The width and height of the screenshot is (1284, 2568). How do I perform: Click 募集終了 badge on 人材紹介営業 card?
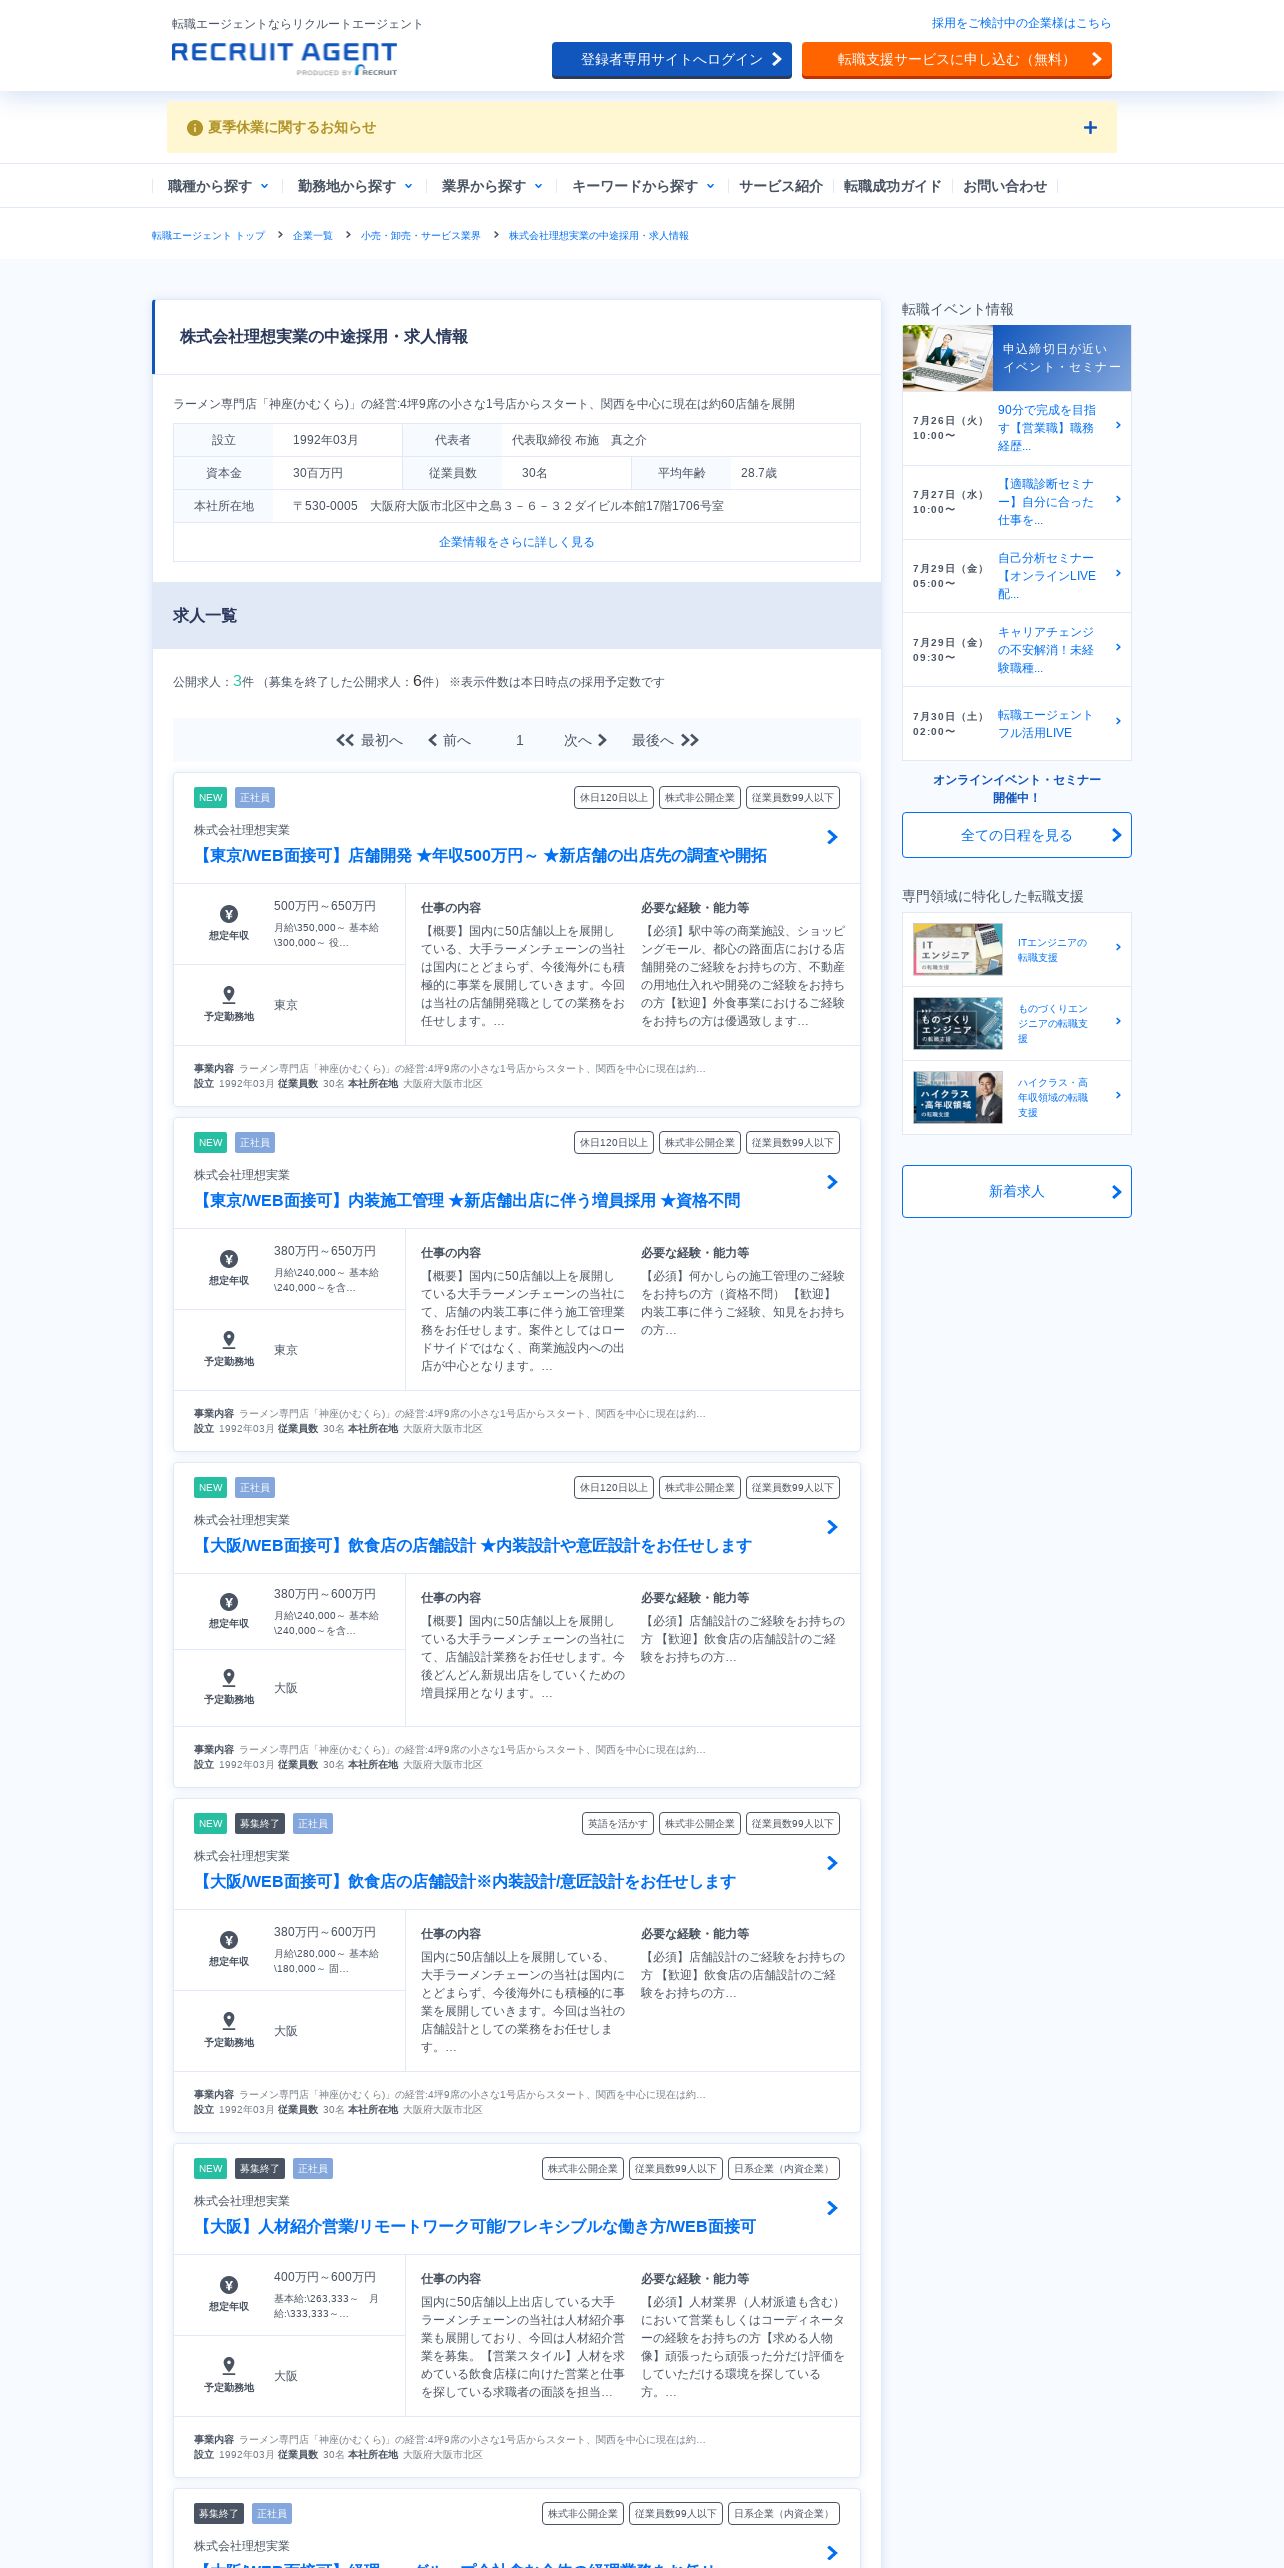tap(259, 2169)
